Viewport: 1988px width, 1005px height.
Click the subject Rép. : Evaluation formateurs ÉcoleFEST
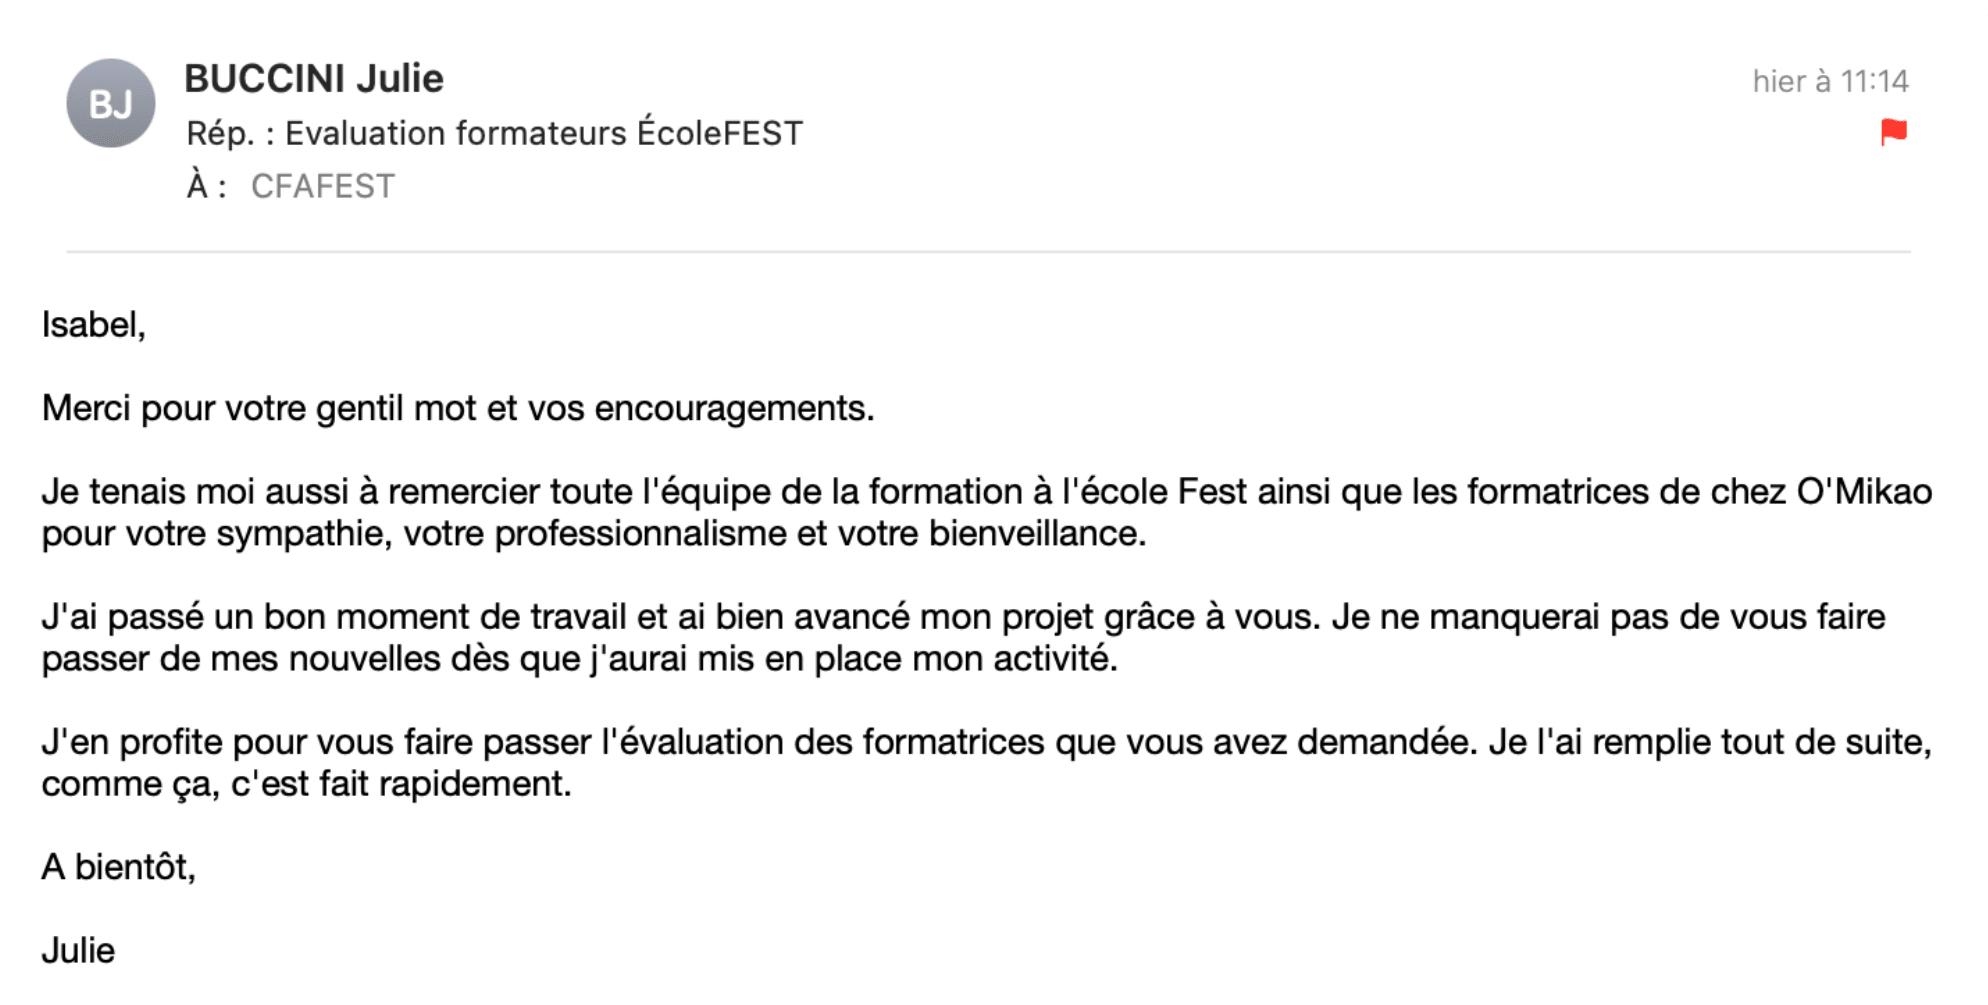[x=494, y=133]
